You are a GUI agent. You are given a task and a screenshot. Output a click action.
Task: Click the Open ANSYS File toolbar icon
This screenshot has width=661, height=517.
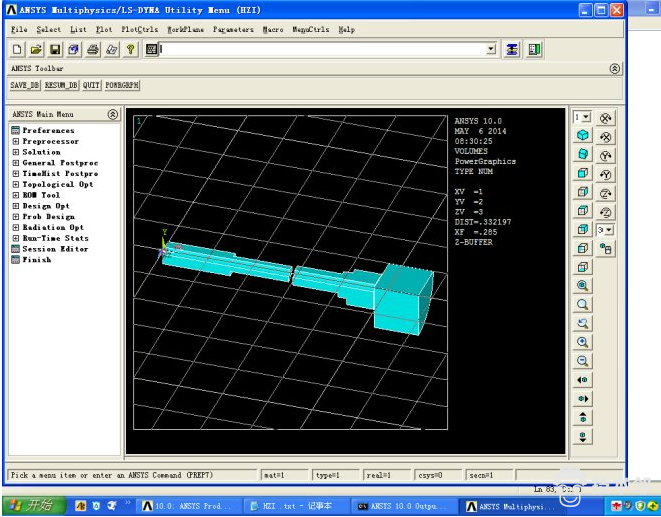click(36, 49)
